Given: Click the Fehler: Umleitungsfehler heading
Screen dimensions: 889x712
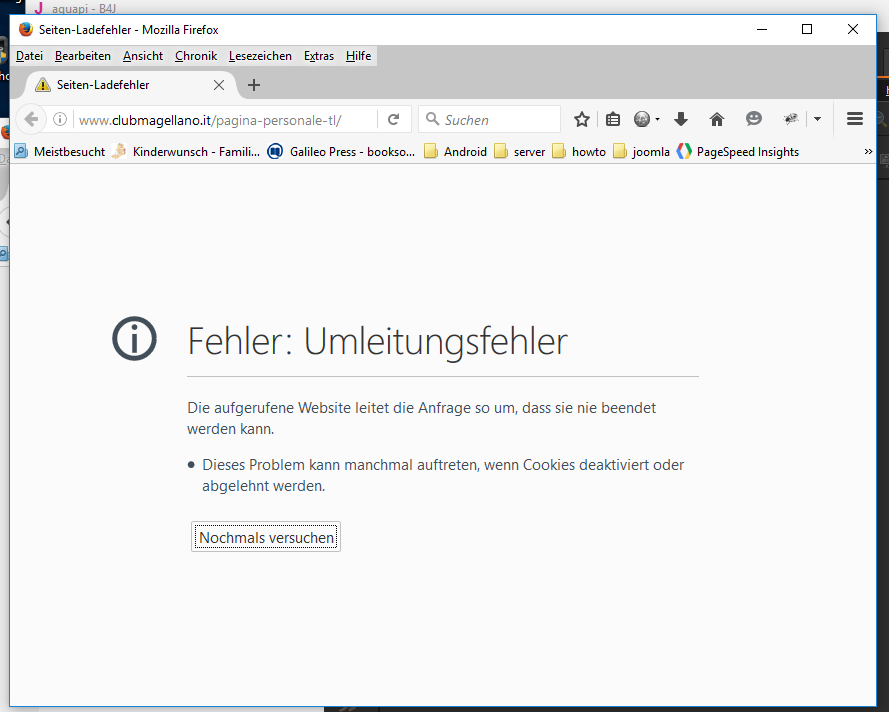Looking at the screenshot, I should pos(377,341).
